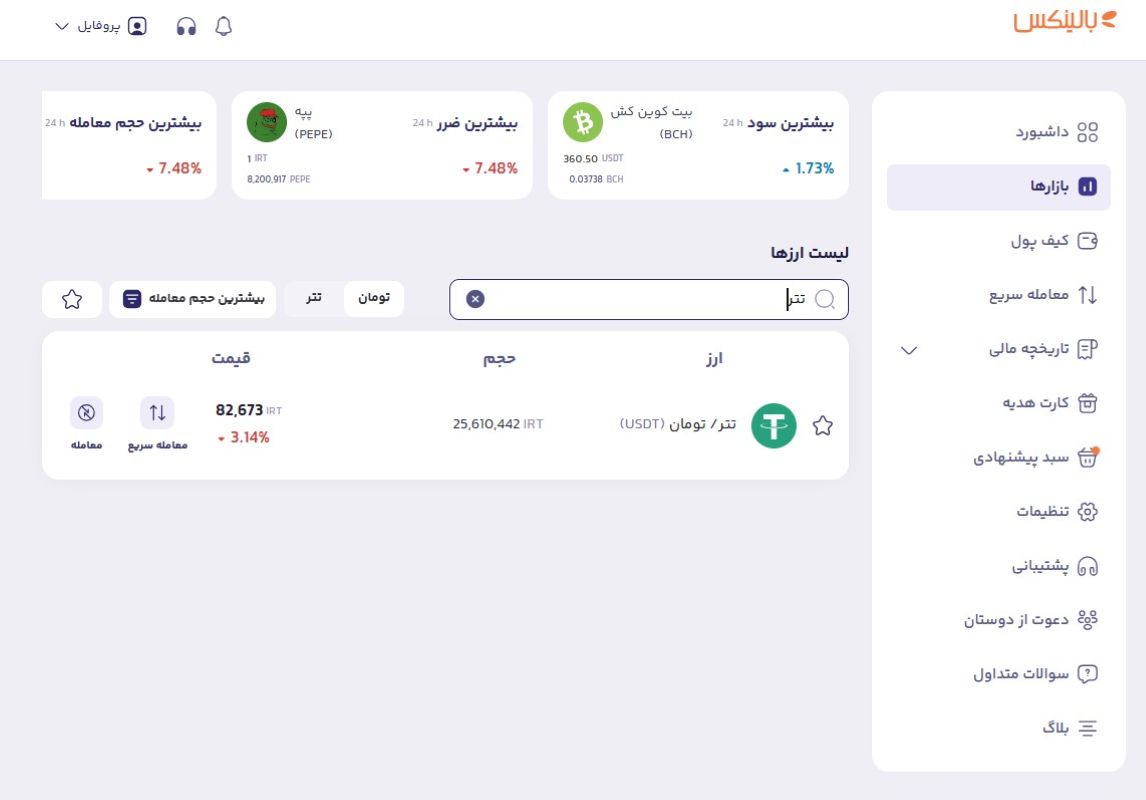
Task: Click the settings gear icon
Action: coord(1088,512)
